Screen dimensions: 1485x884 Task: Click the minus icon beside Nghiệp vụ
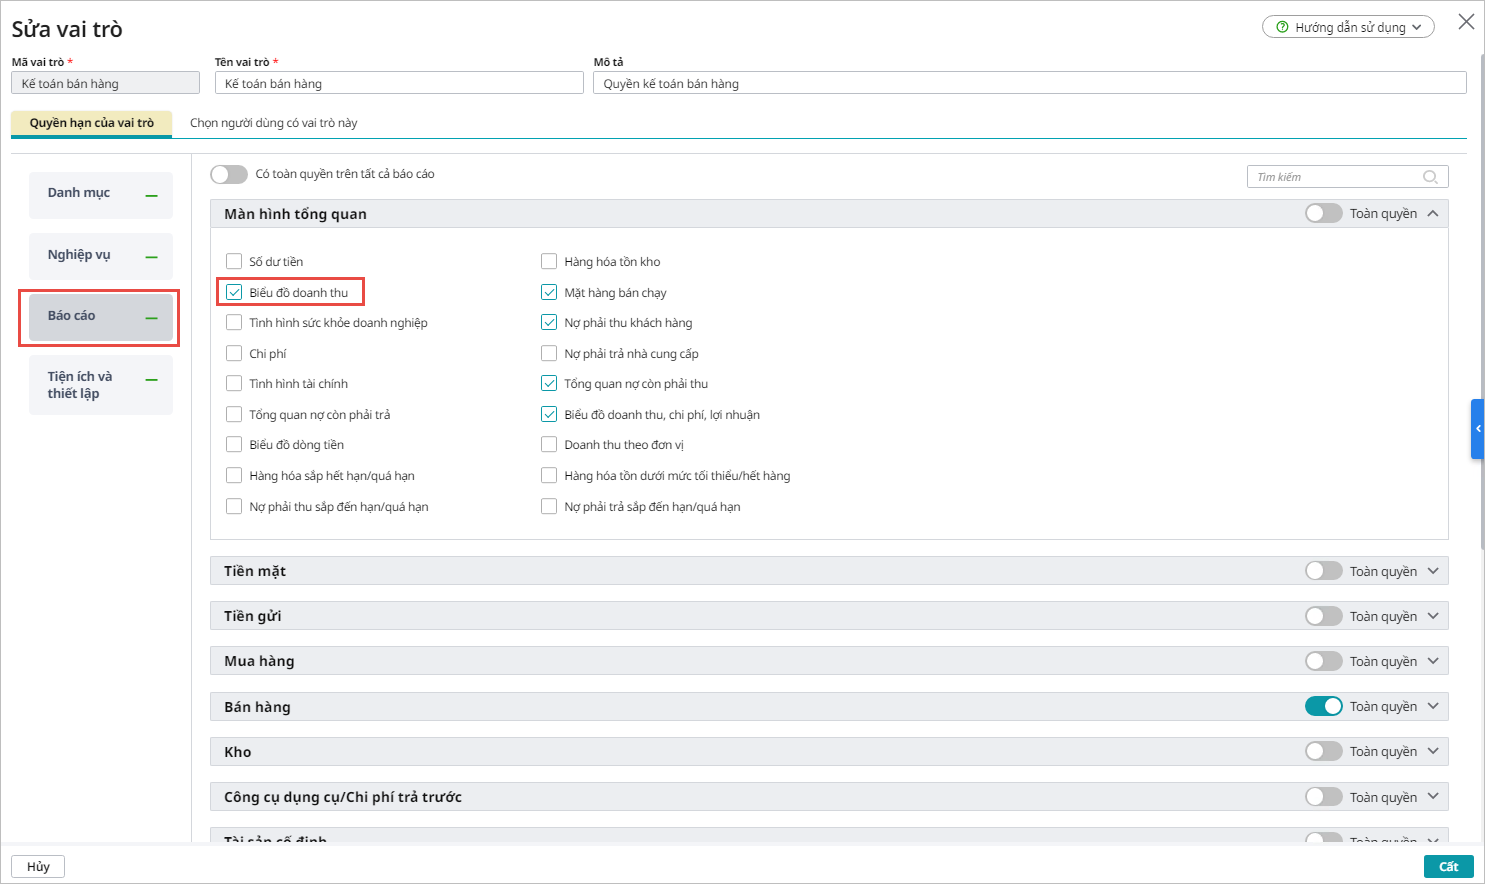pyautogui.click(x=152, y=257)
